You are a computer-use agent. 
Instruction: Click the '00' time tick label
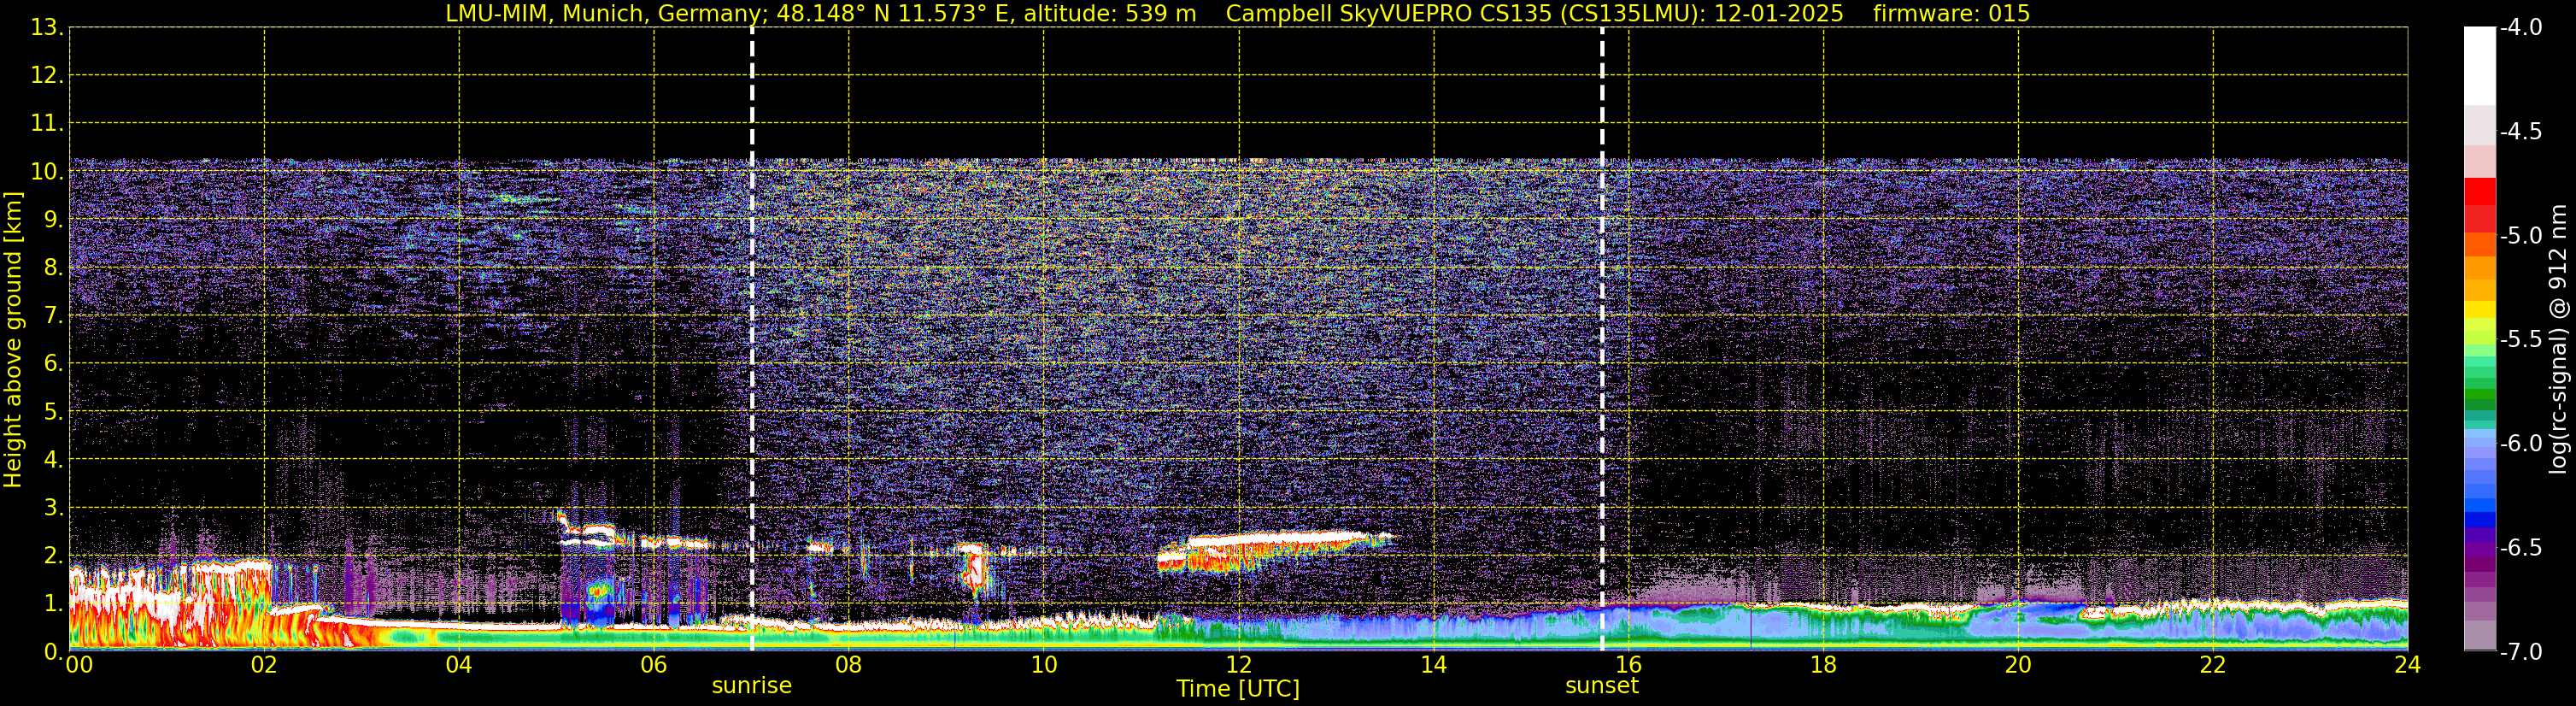pyautogui.click(x=79, y=665)
